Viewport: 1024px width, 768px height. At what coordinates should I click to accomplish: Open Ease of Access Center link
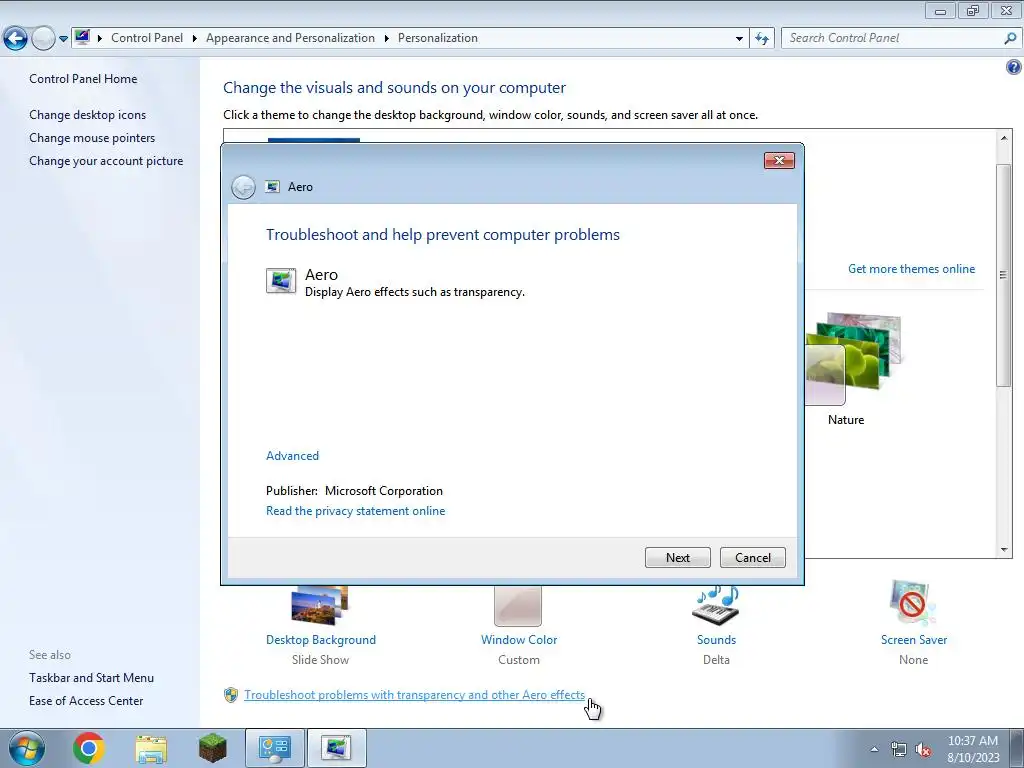[x=86, y=701]
